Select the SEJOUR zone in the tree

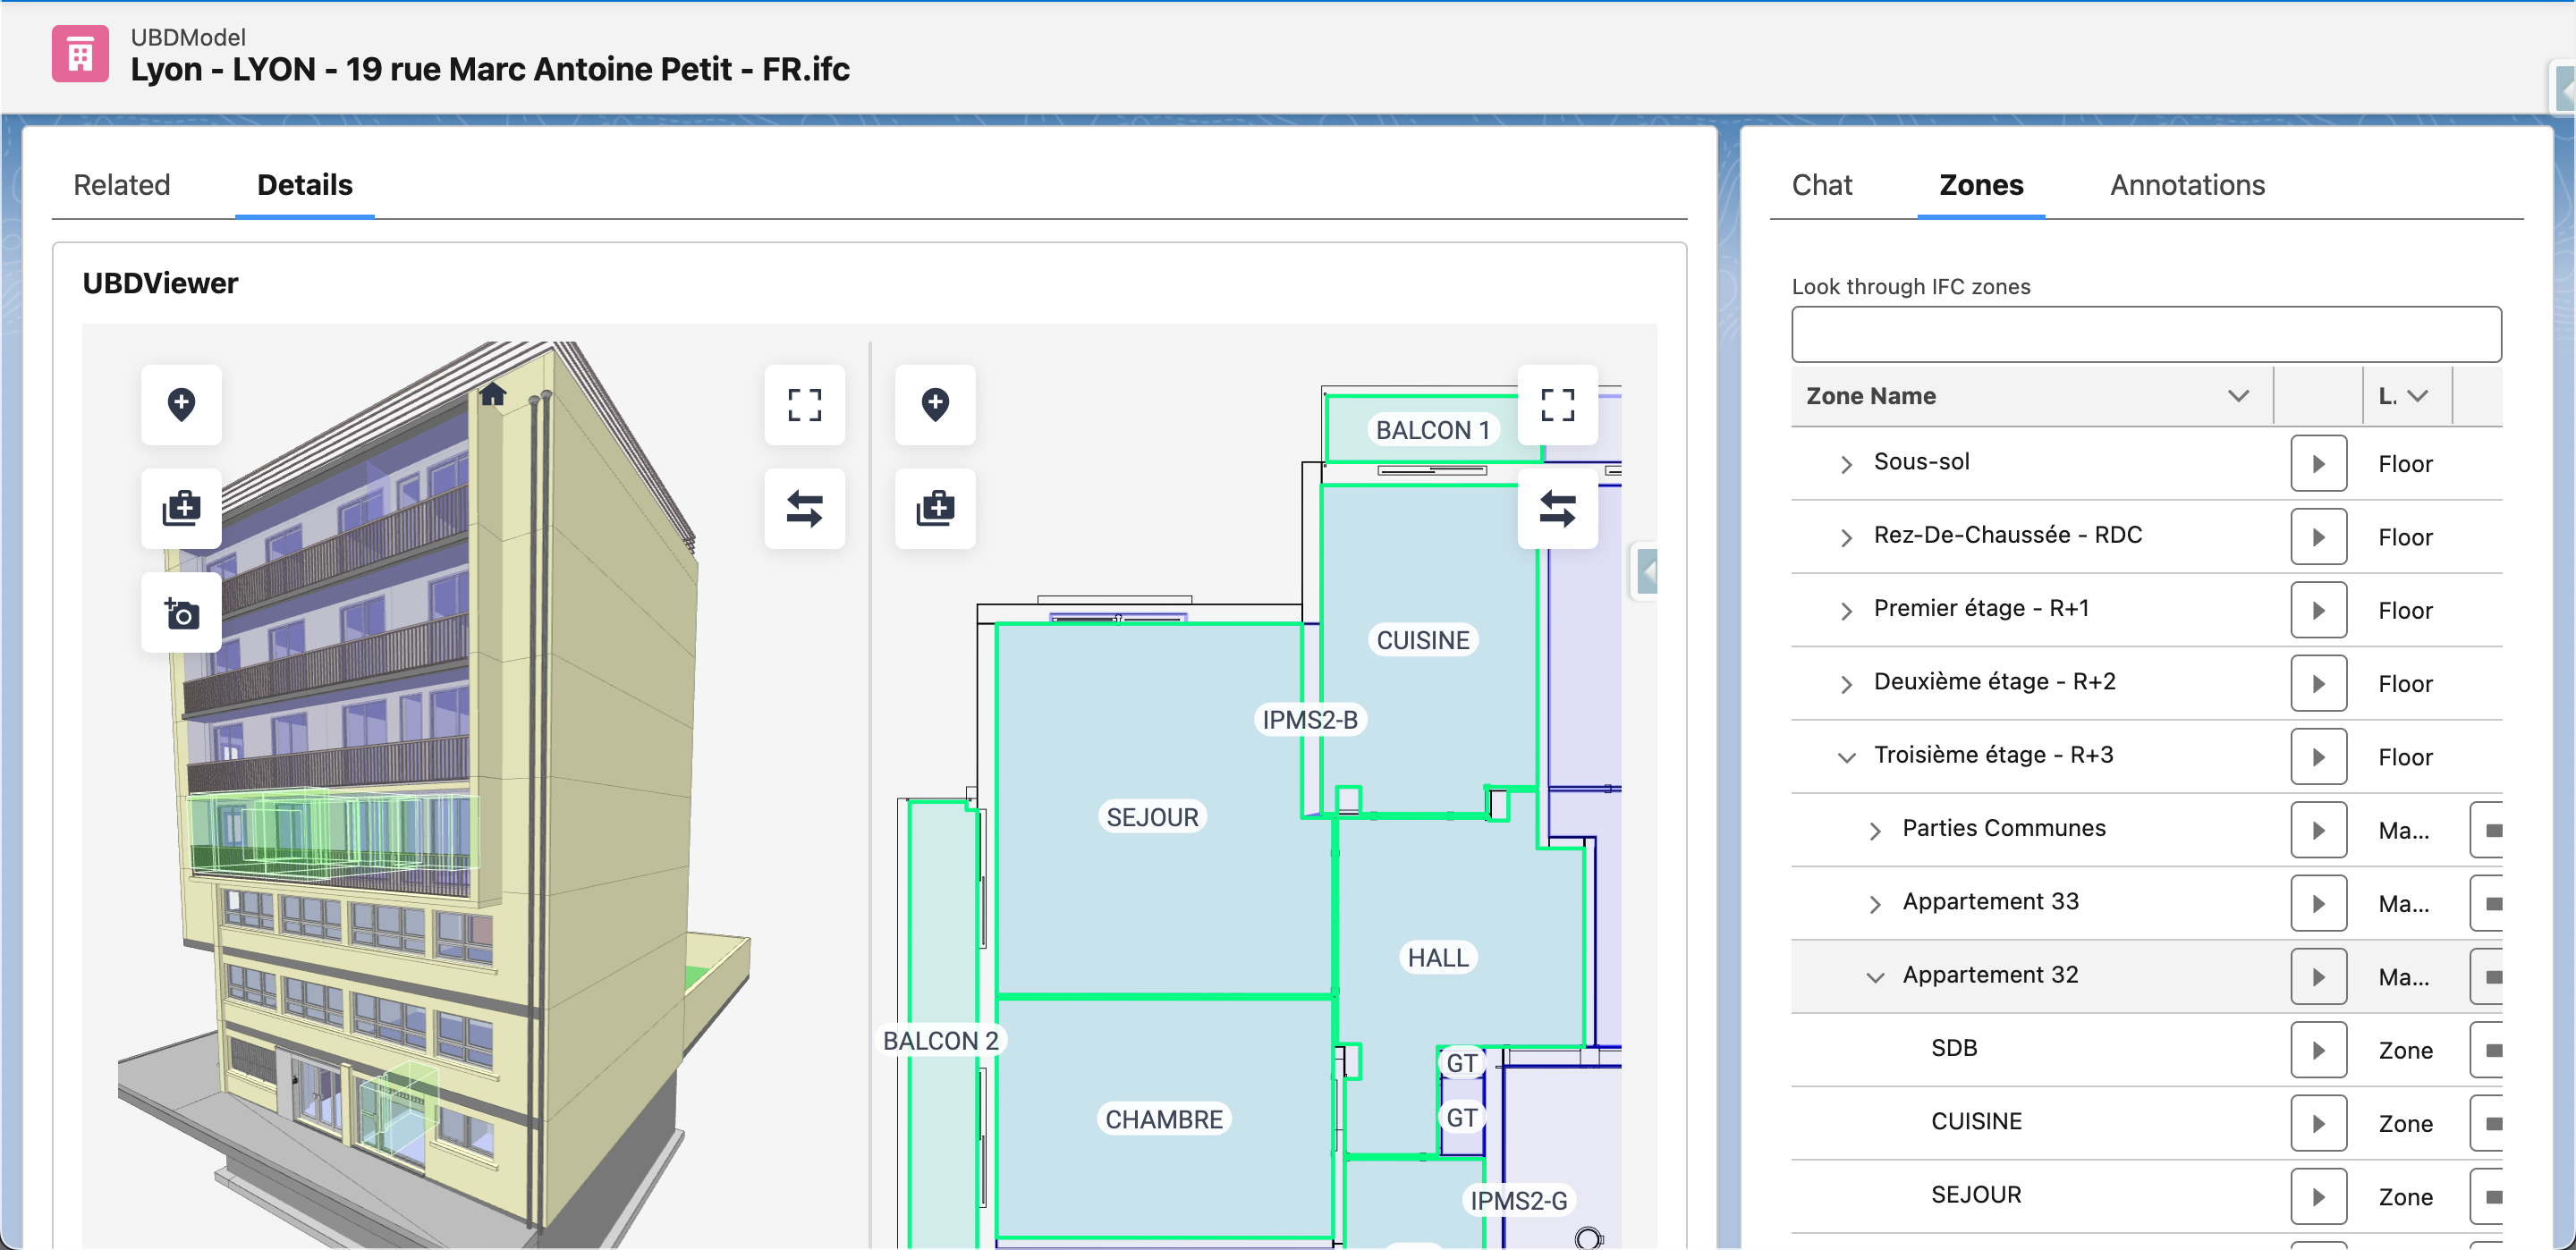[x=1975, y=1194]
